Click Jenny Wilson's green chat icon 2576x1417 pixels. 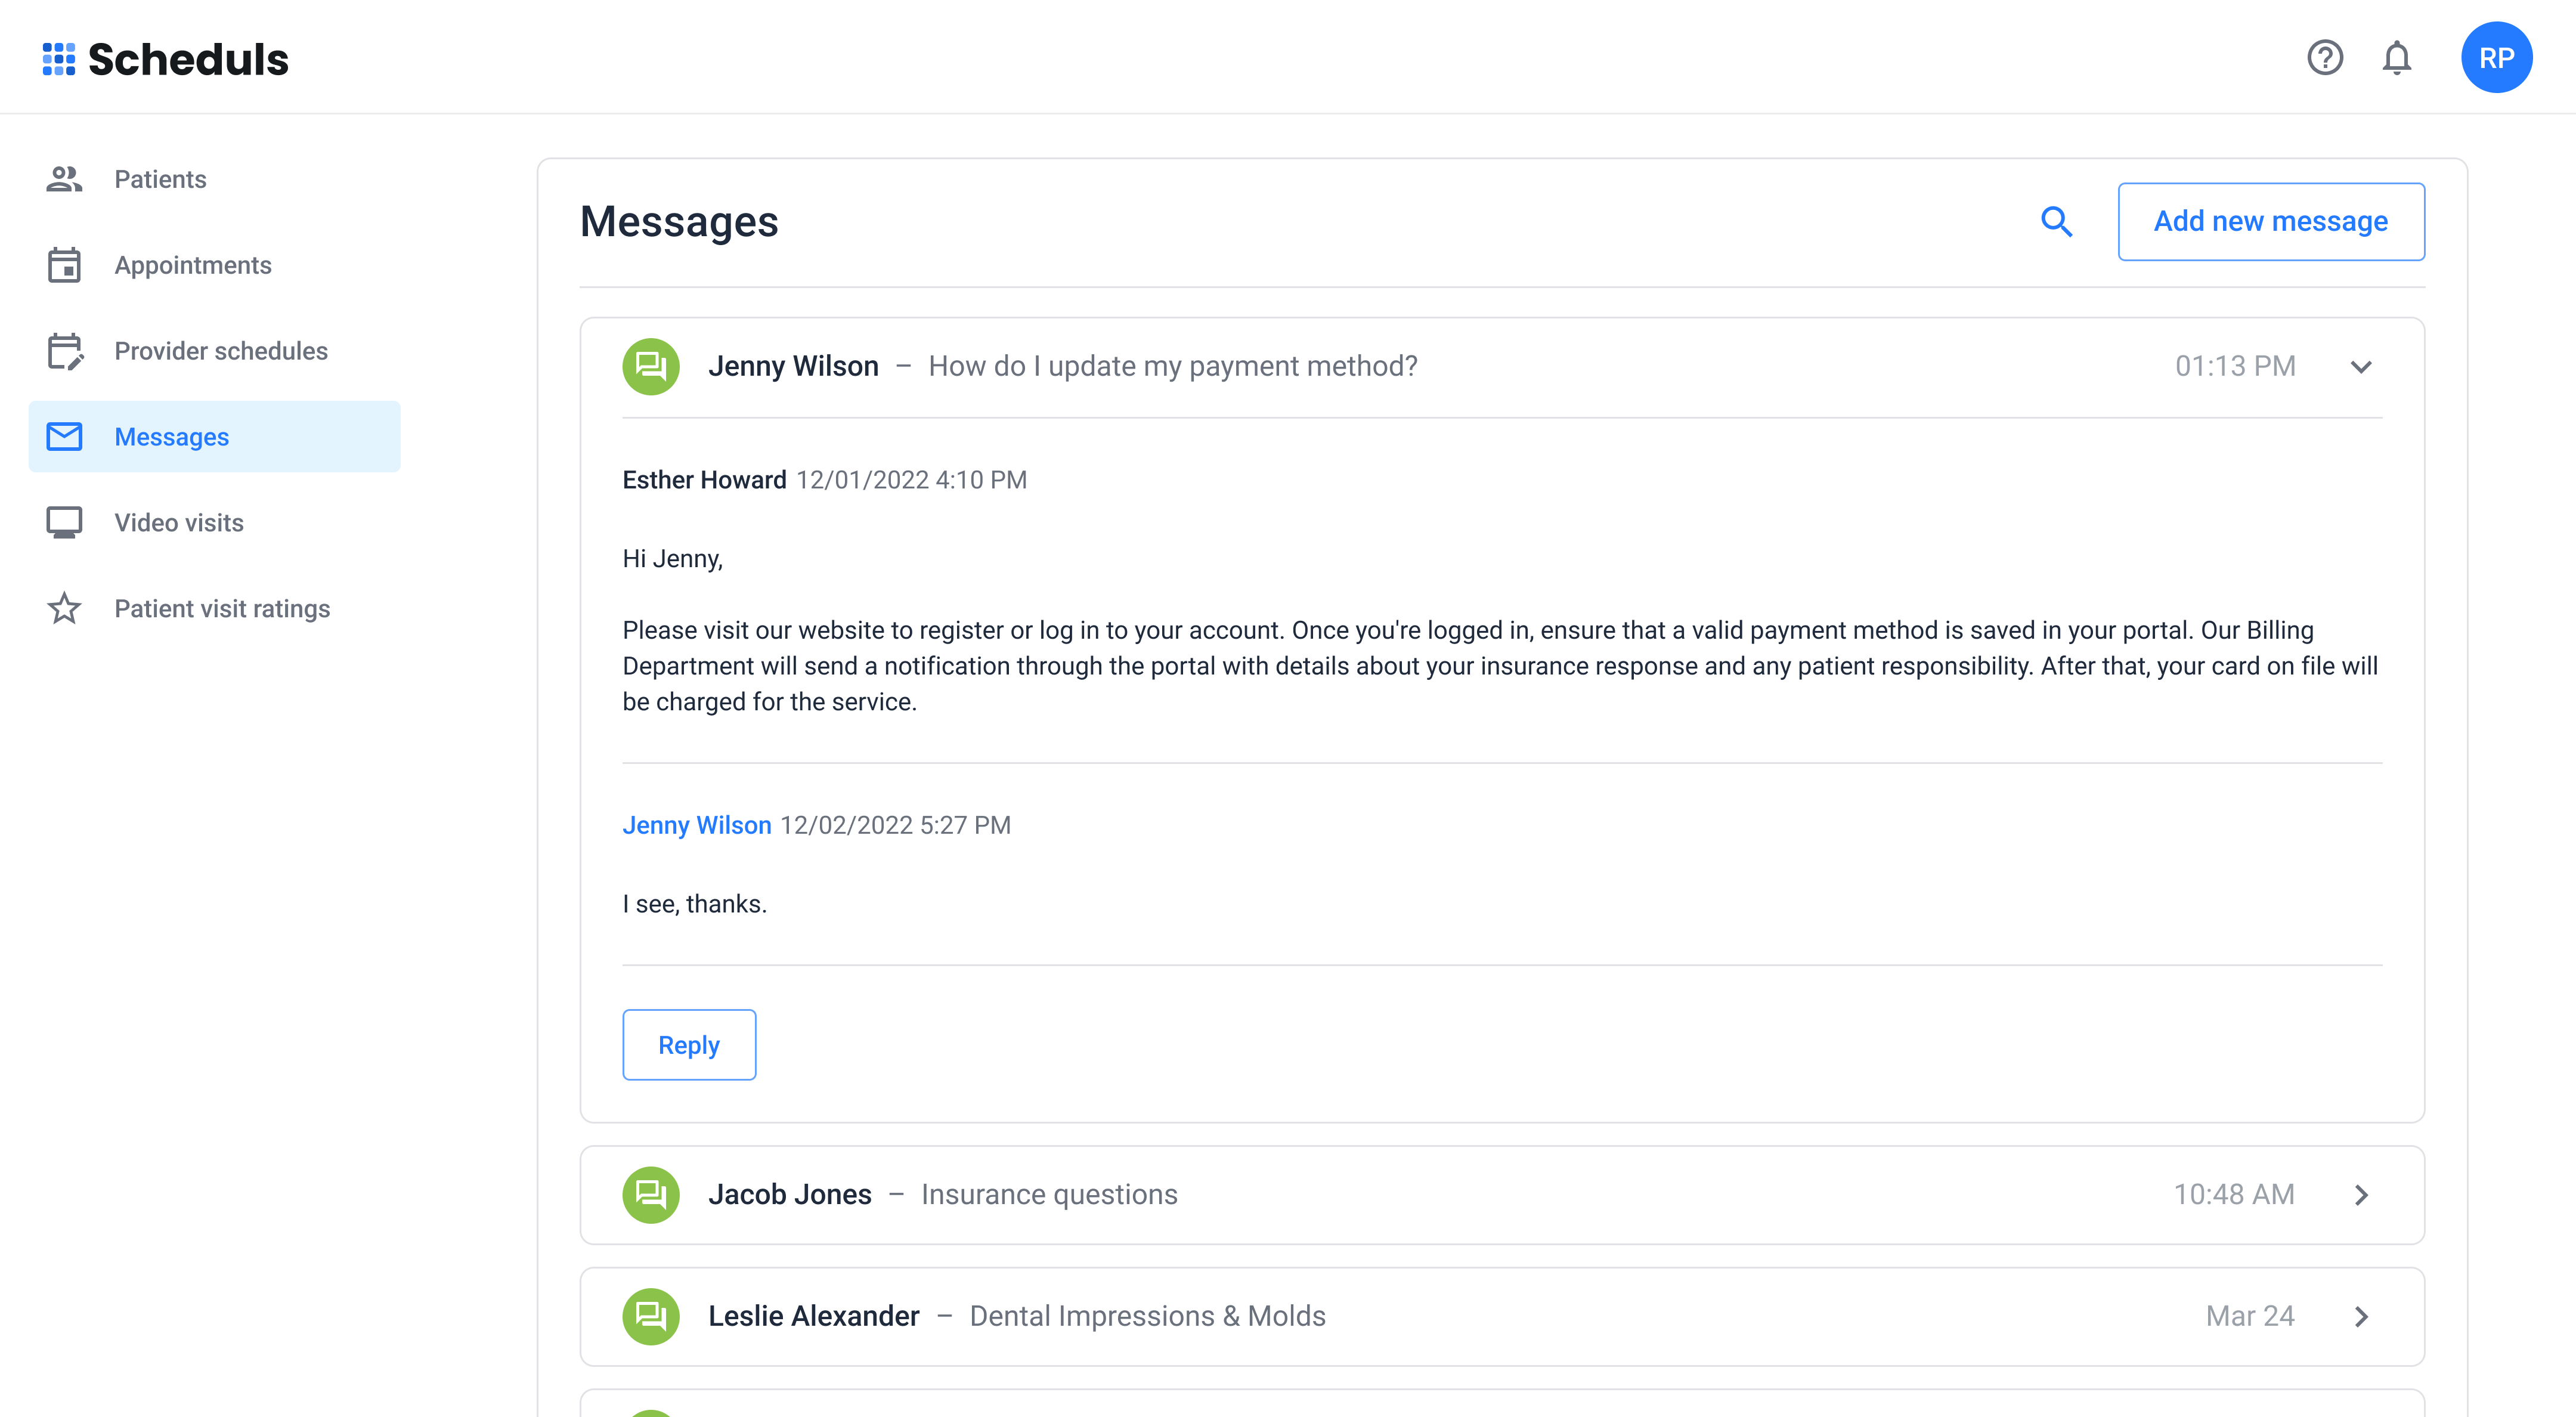[651, 367]
